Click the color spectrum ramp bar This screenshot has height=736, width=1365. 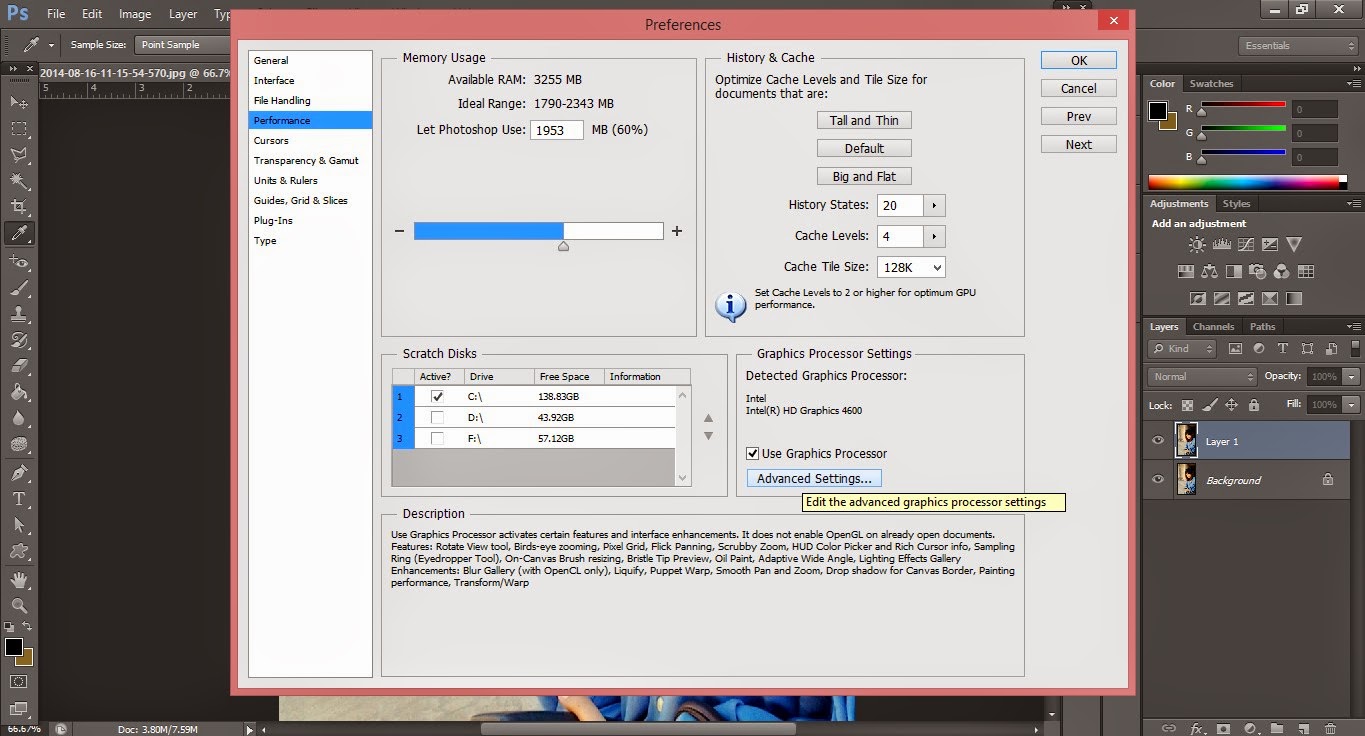1247,182
